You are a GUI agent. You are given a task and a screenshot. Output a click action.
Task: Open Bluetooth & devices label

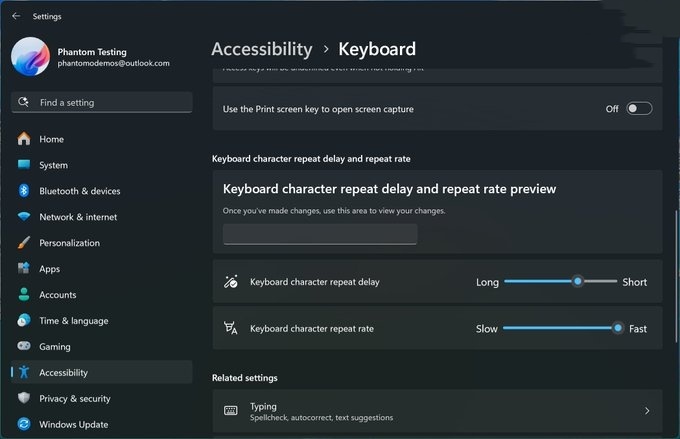80,191
